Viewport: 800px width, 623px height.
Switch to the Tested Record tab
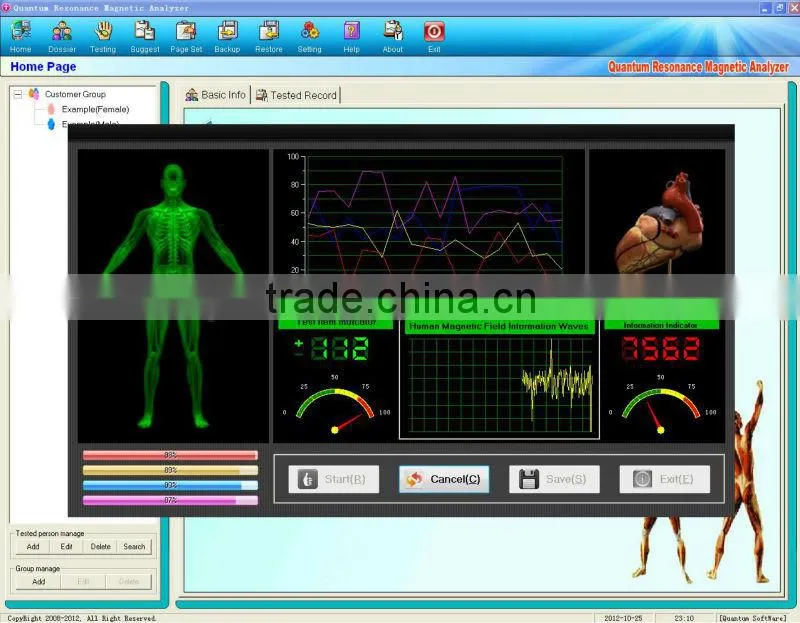[296, 95]
